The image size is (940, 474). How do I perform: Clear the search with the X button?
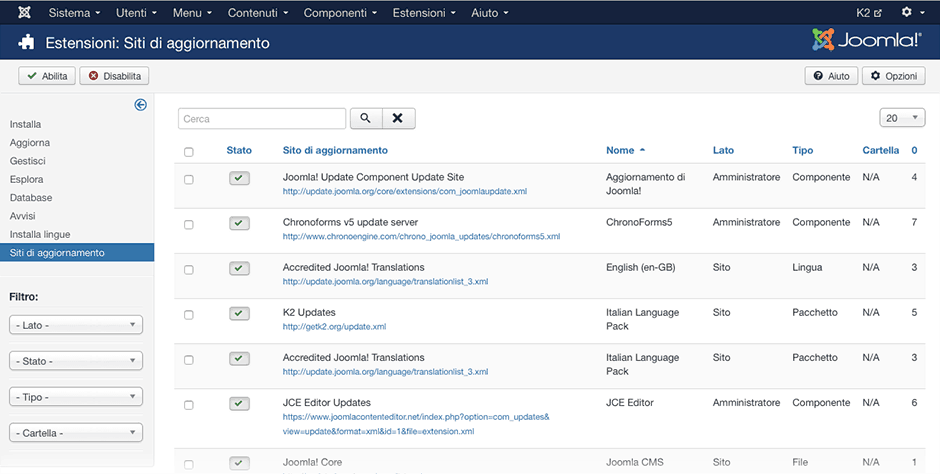click(x=398, y=118)
